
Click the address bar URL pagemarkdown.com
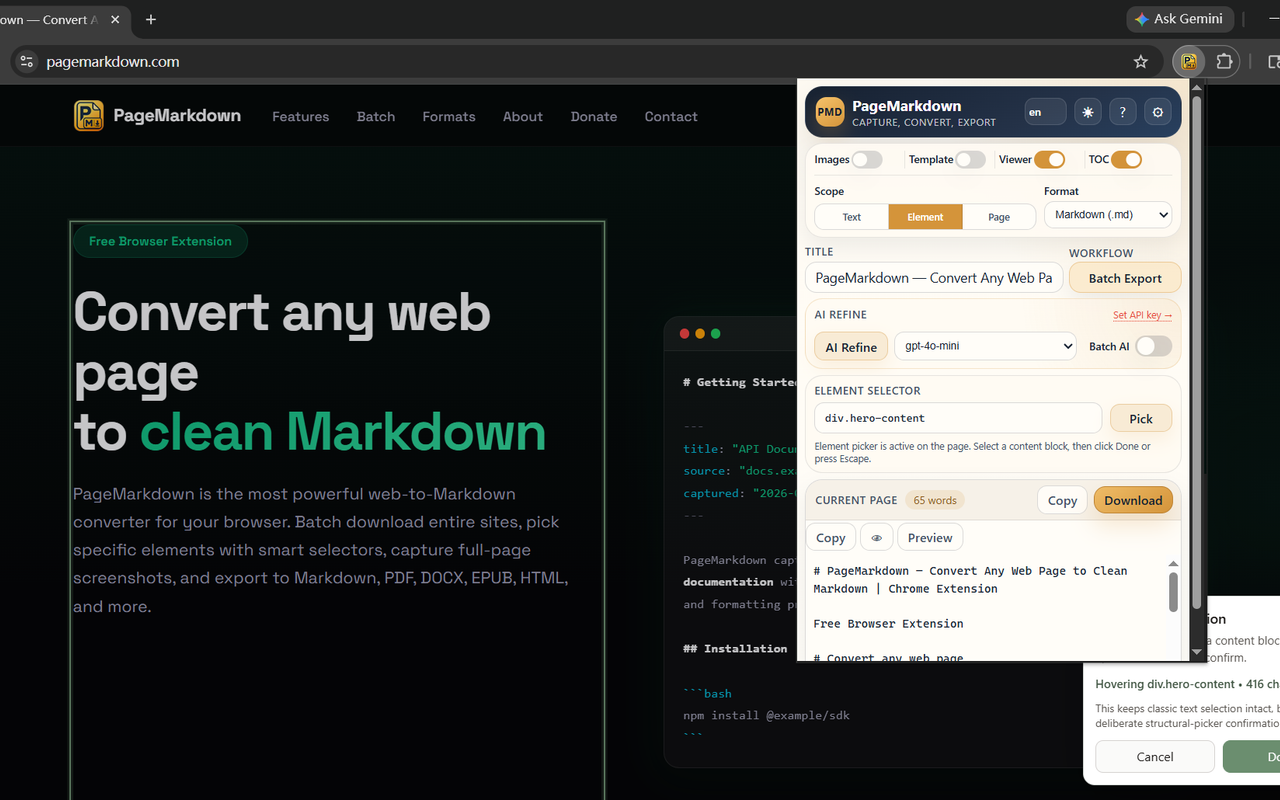click(113, 62)
